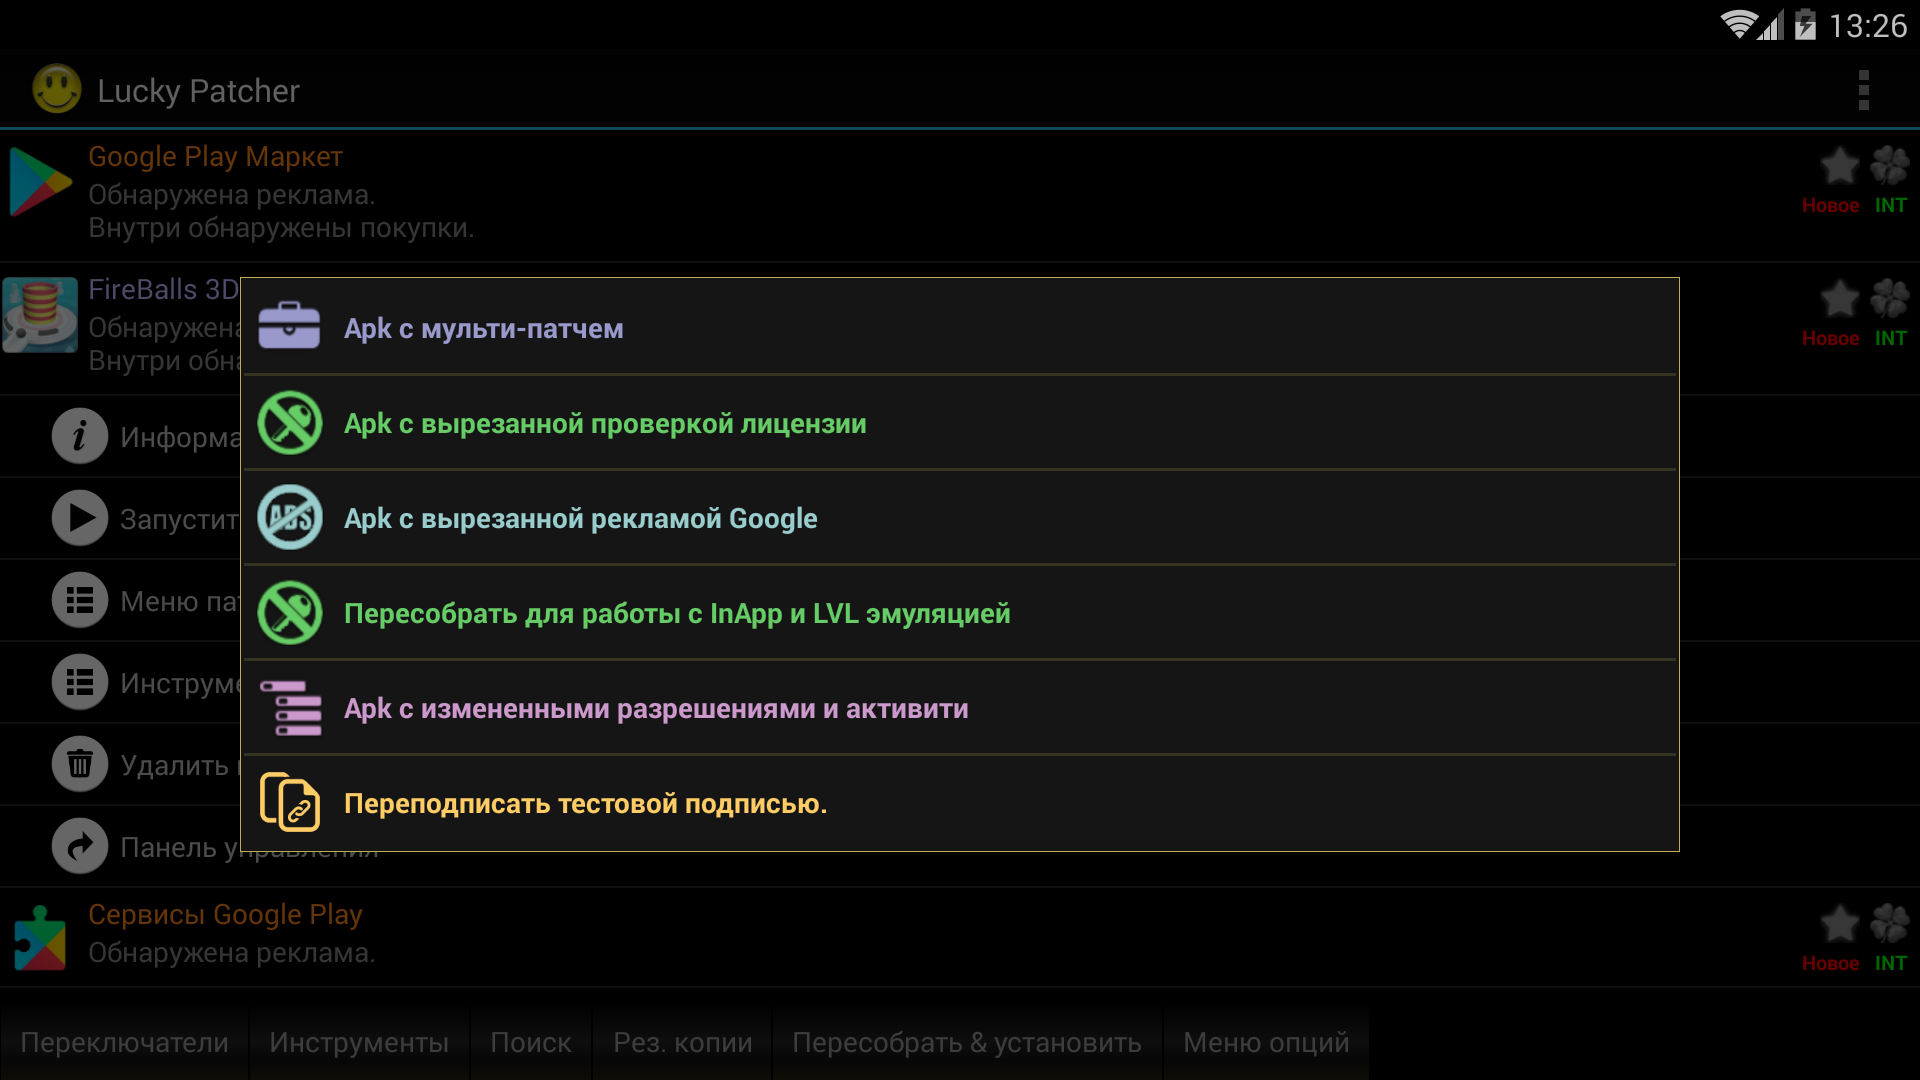The height and width of the screenshot is (1080, 1920).
Task: Select 'Пересобрать для работы с InApp и LVL эмуляцией'
Action: point(960,613)
